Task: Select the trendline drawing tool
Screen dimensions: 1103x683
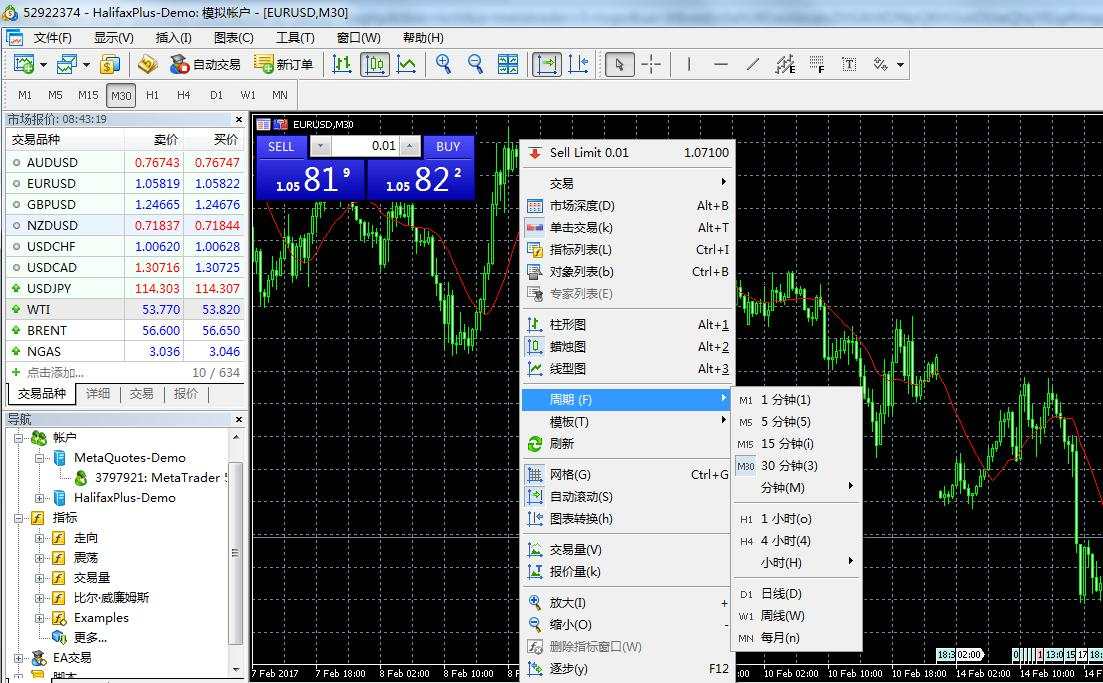Action: point(753,65)
